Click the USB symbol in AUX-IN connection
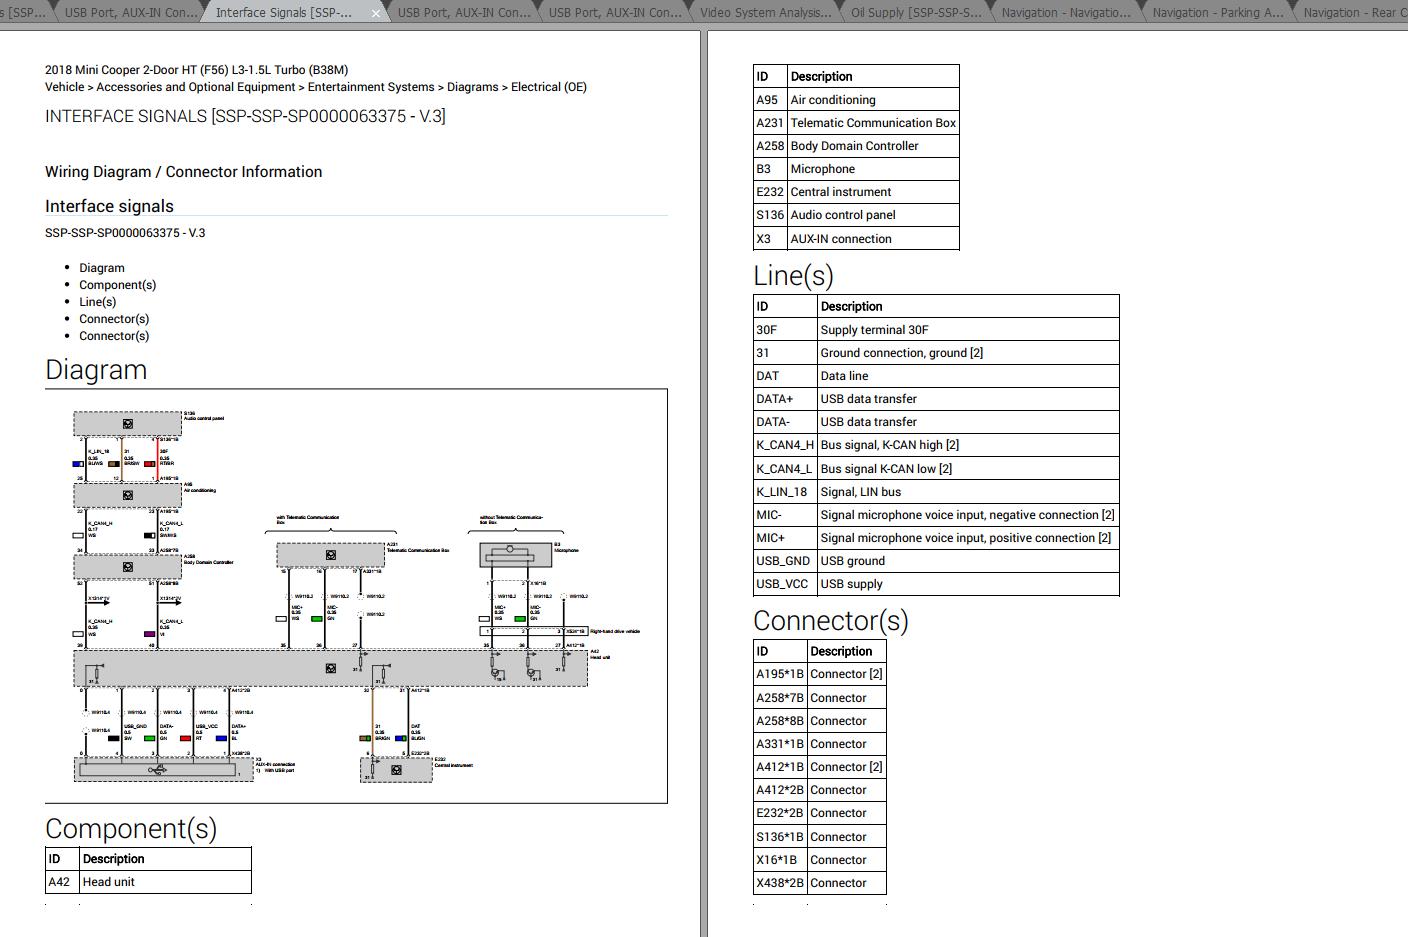1408x937 pixels. click(x=157, y=769)
